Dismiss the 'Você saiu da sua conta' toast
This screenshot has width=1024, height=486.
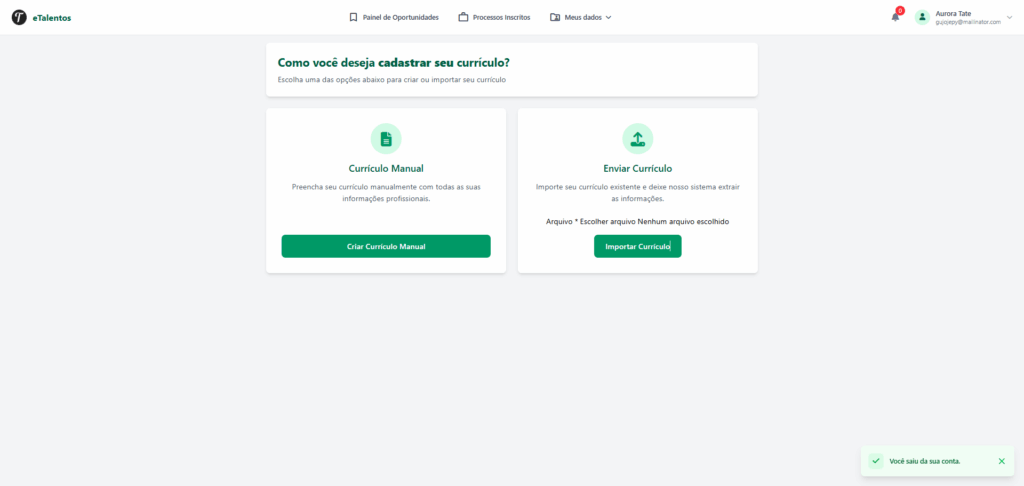[x=1002, y=461]
